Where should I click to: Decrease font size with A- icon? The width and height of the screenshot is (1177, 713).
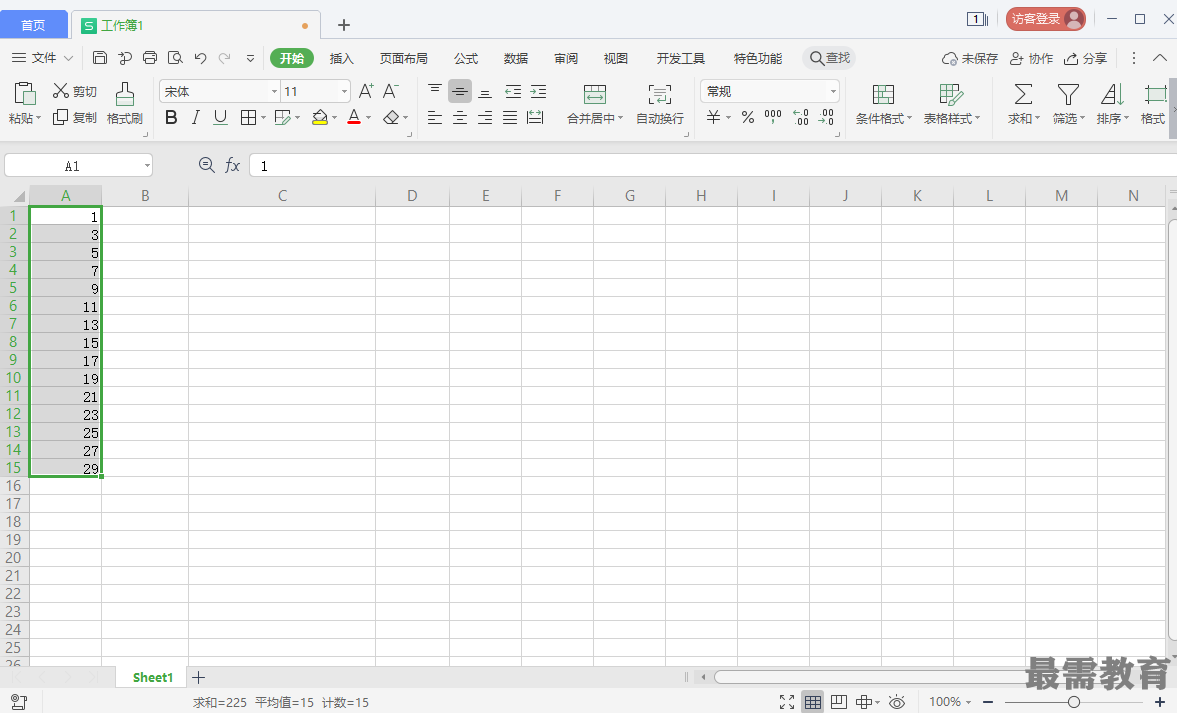[x=390, y=91]
